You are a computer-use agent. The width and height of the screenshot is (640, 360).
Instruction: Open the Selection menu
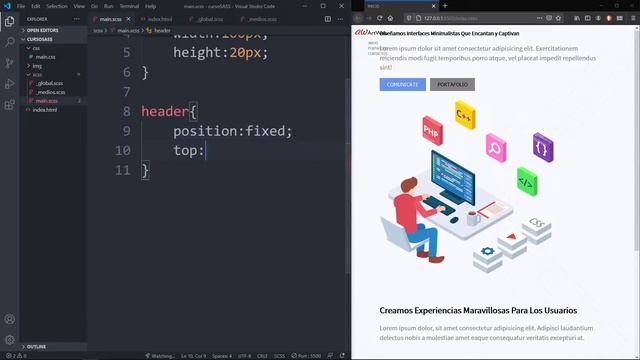pyautogui.click(x=57, y=6)
